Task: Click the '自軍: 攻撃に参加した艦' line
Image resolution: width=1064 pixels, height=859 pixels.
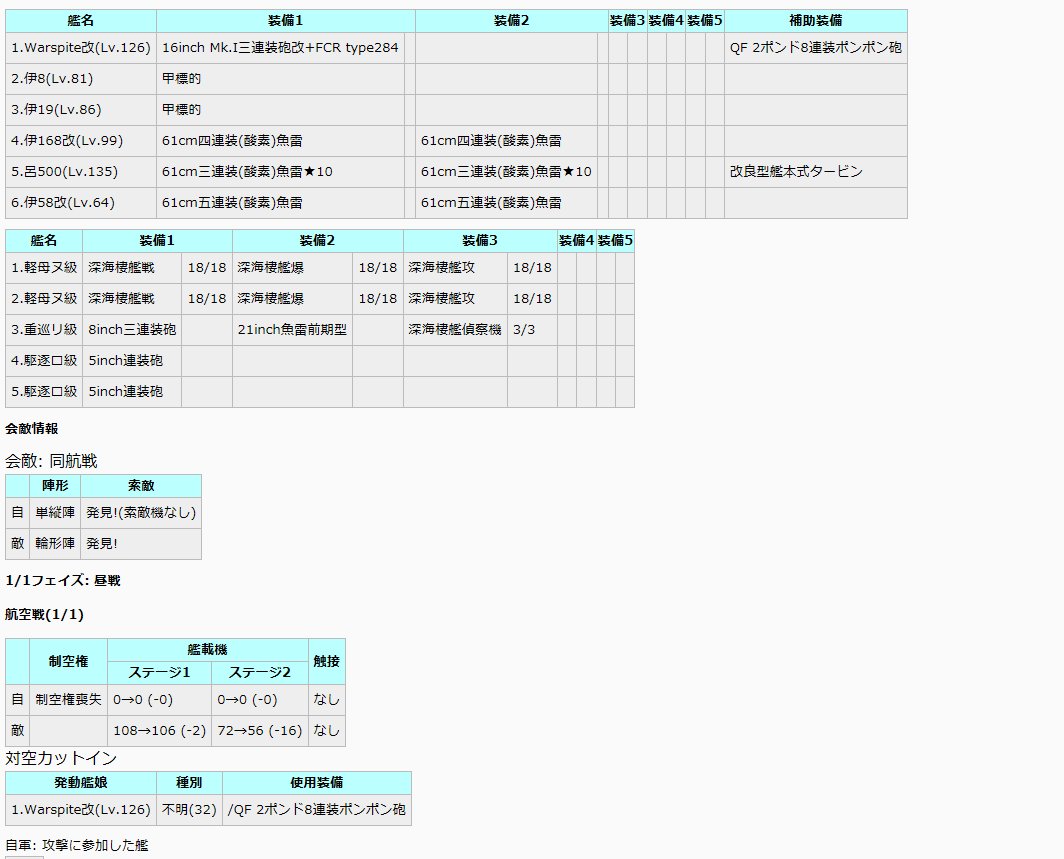Action: 77,845
